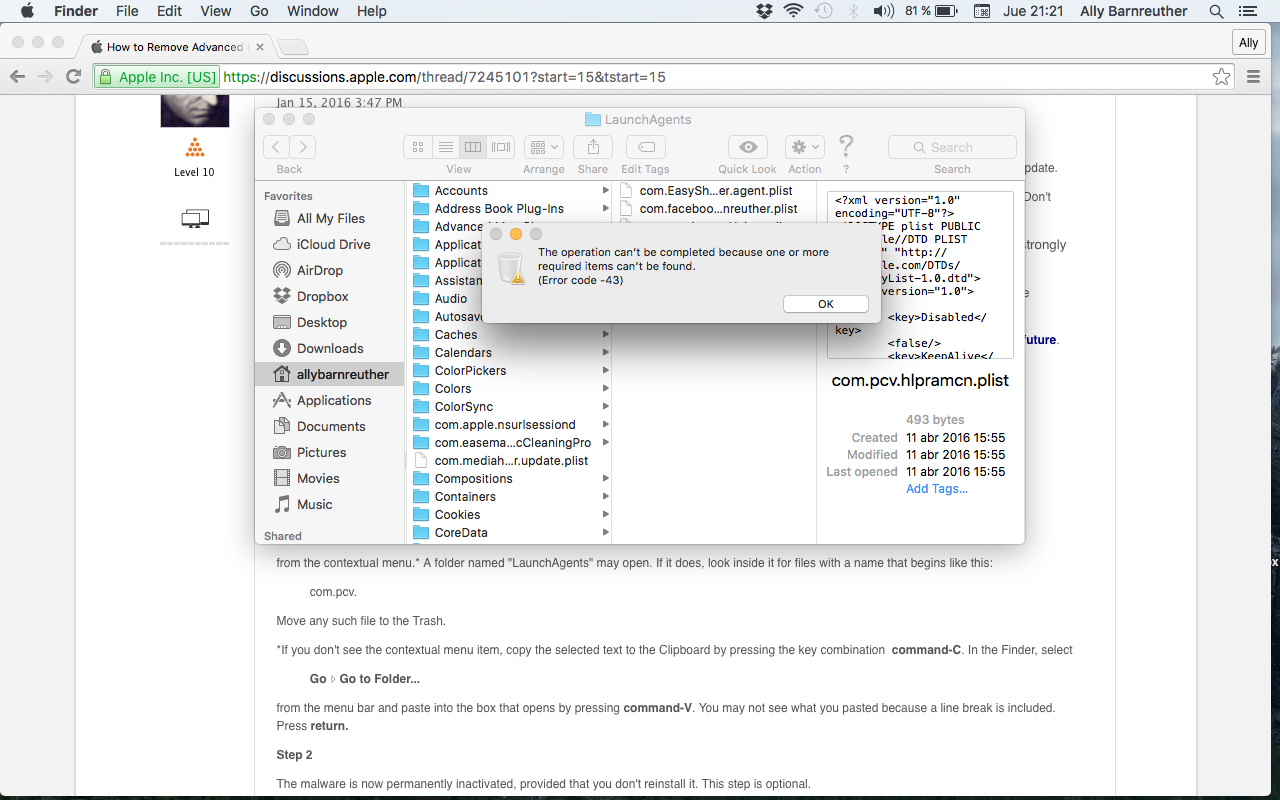Go back in Finder window
Viewport: 1280px width, 800px height.
click(x=277, y=147)
